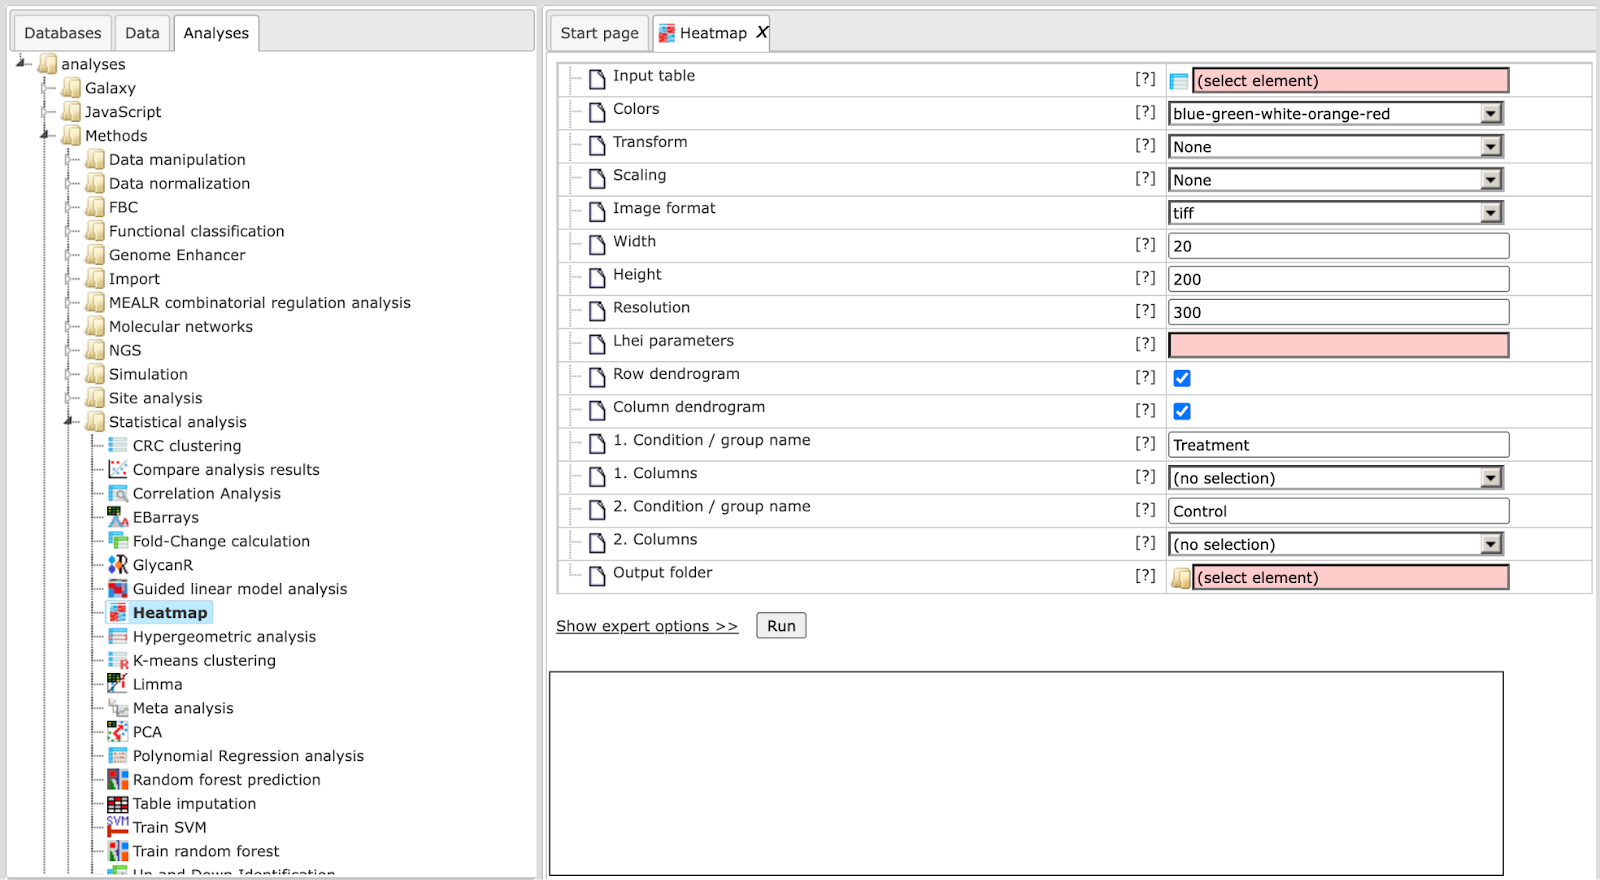Viewport: 1600px width, 880px height.
Task: Click the Input table select element field
Action: tap(1351, 81)
